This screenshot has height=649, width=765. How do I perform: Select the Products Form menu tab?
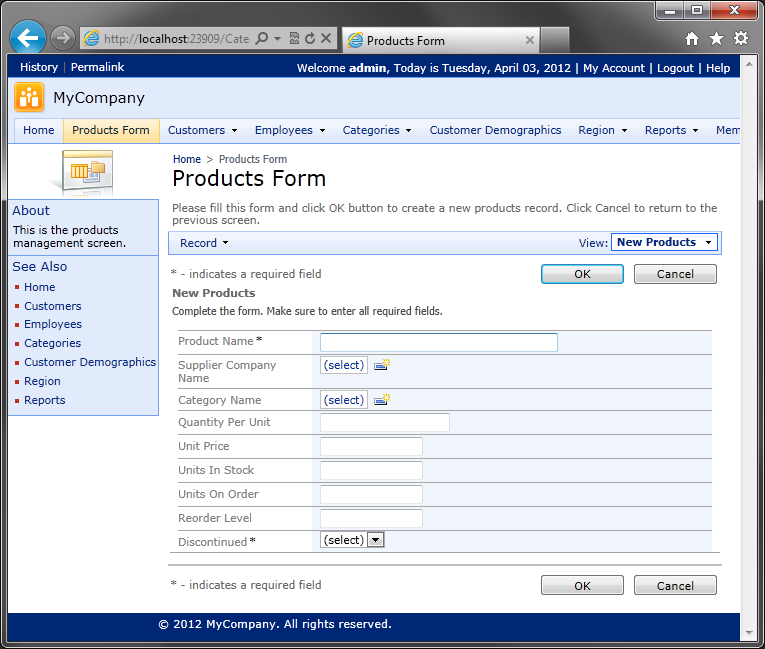(111, 130)
